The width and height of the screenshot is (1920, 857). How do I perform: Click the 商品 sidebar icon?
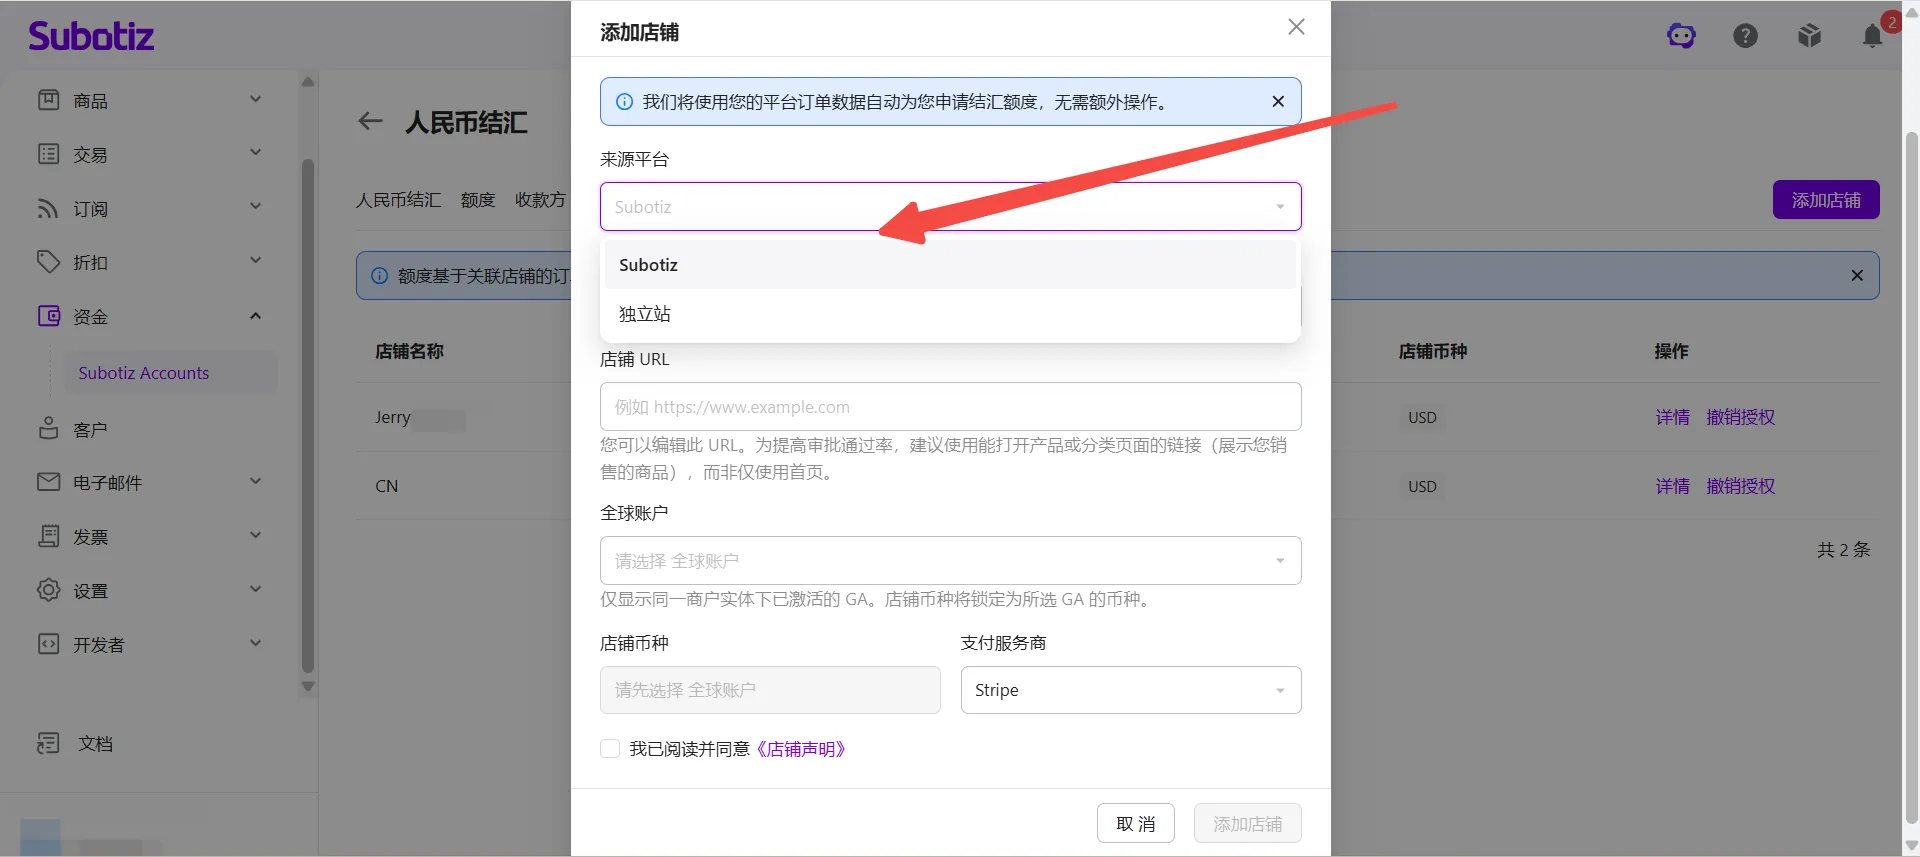pos(49,100)
